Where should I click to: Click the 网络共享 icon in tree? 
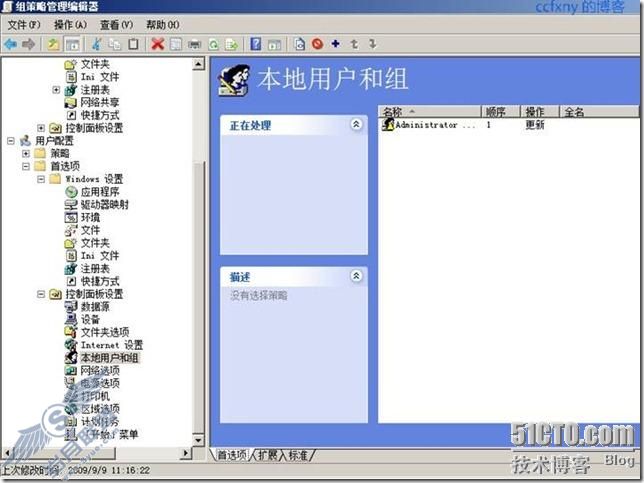(x=71, y=102)
